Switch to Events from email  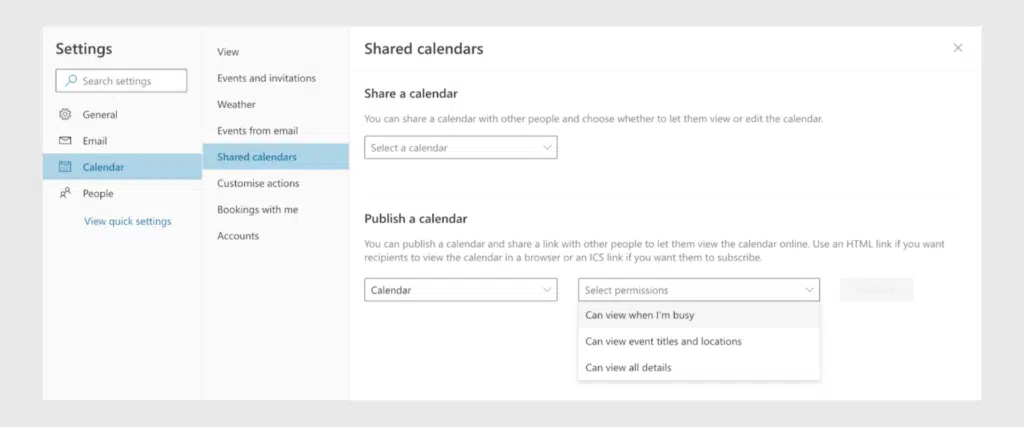coord(257,131)
